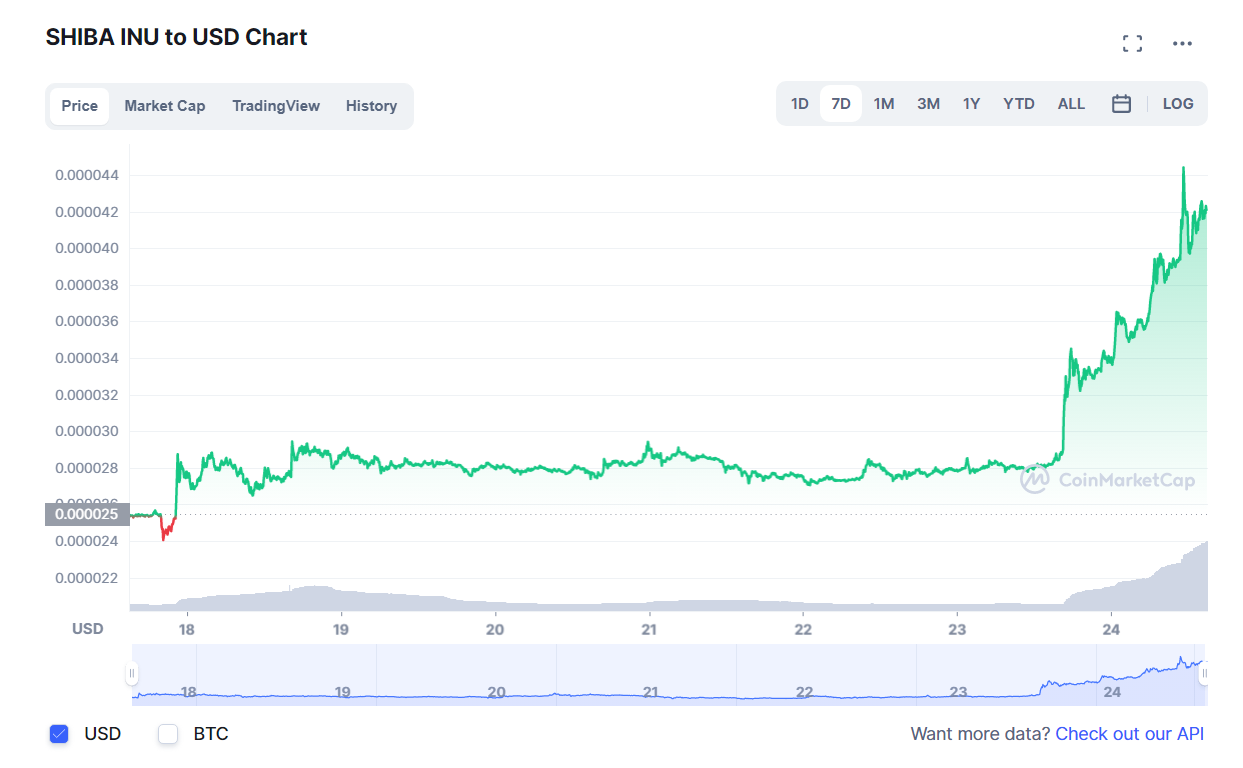
Task: Open the 'Check out our API' link
Action: click(1130, 734)
